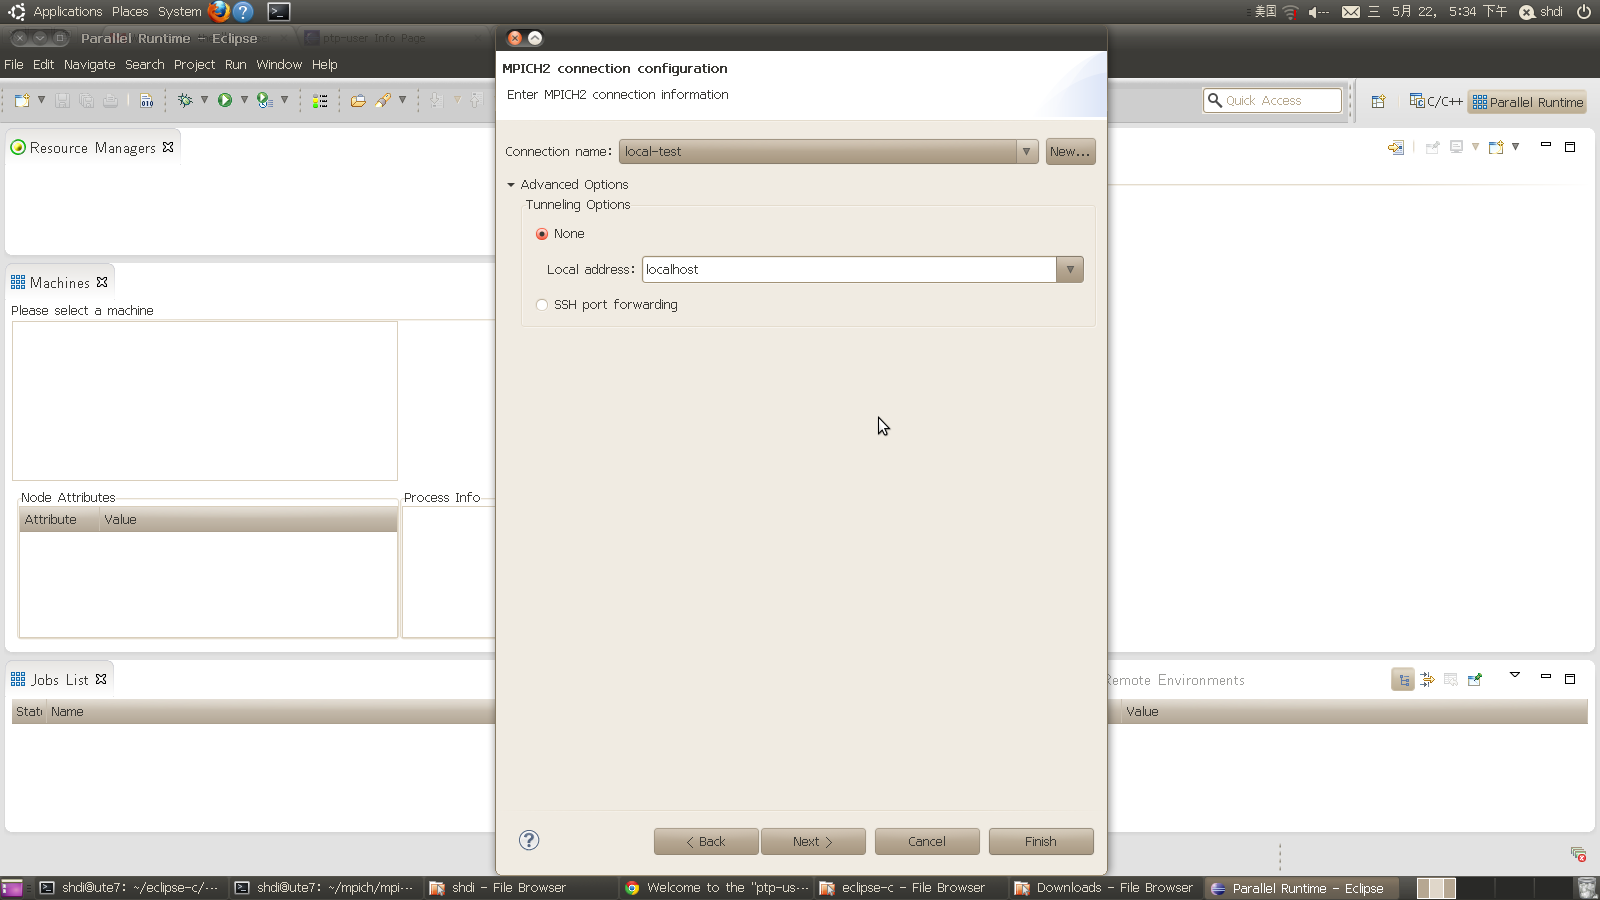Viewport: 1600px width, 900px height.
Task: Click the yellow arrow icon in the top-right view toolbar
Action: (x=1395, y=147)
